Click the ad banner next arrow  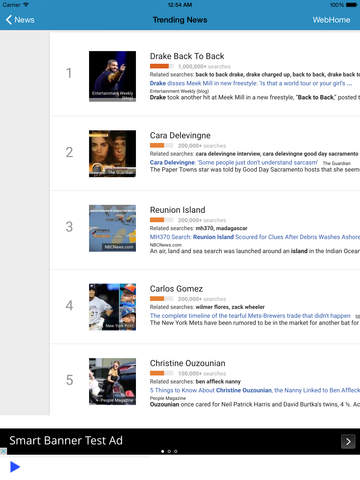[348, 442]
